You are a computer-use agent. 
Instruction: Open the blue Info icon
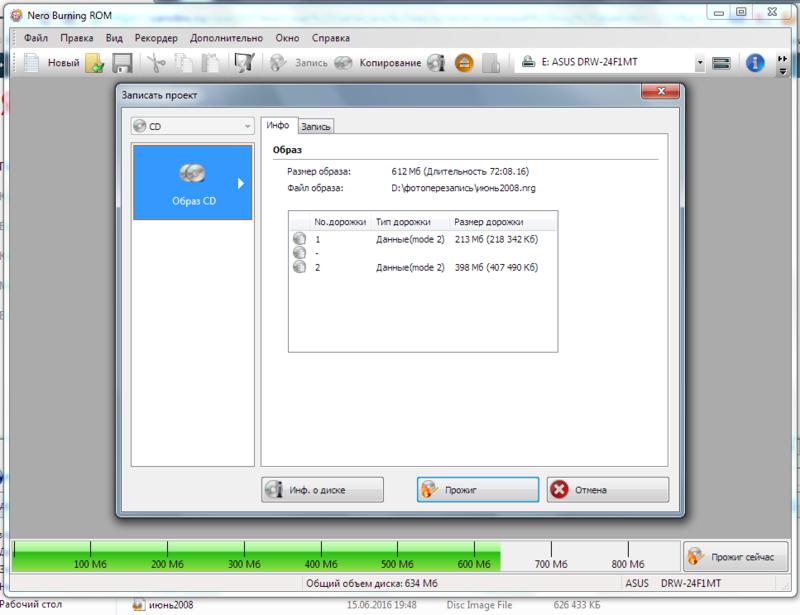755,63
